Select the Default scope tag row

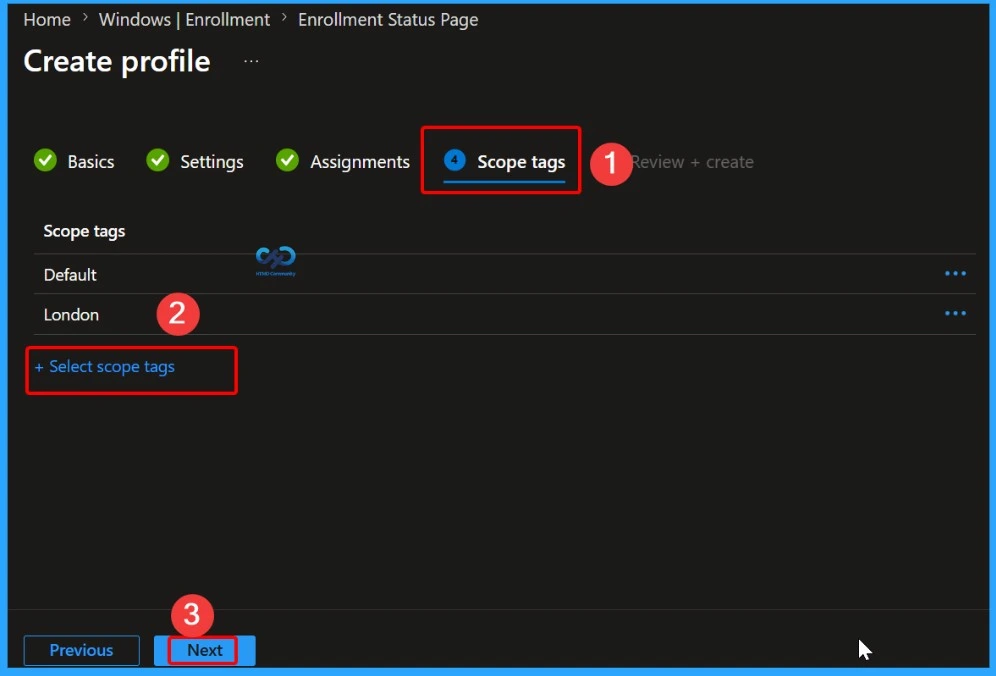[x=504, y=274]
